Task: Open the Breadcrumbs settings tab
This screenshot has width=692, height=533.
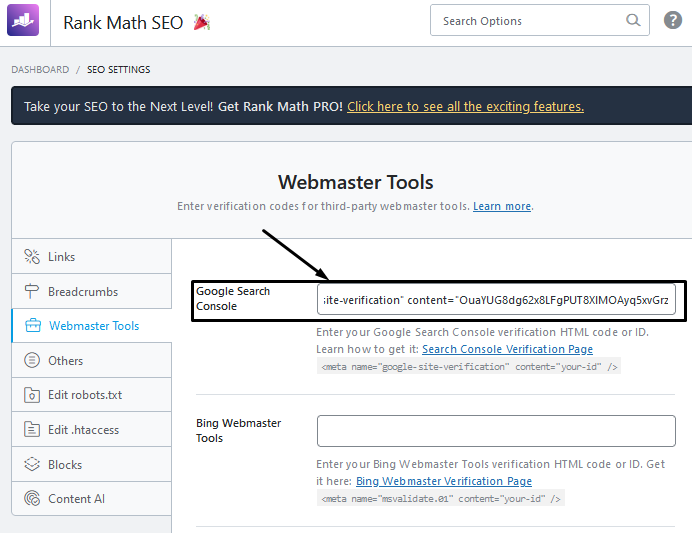Action: click(x=92, y=291)
